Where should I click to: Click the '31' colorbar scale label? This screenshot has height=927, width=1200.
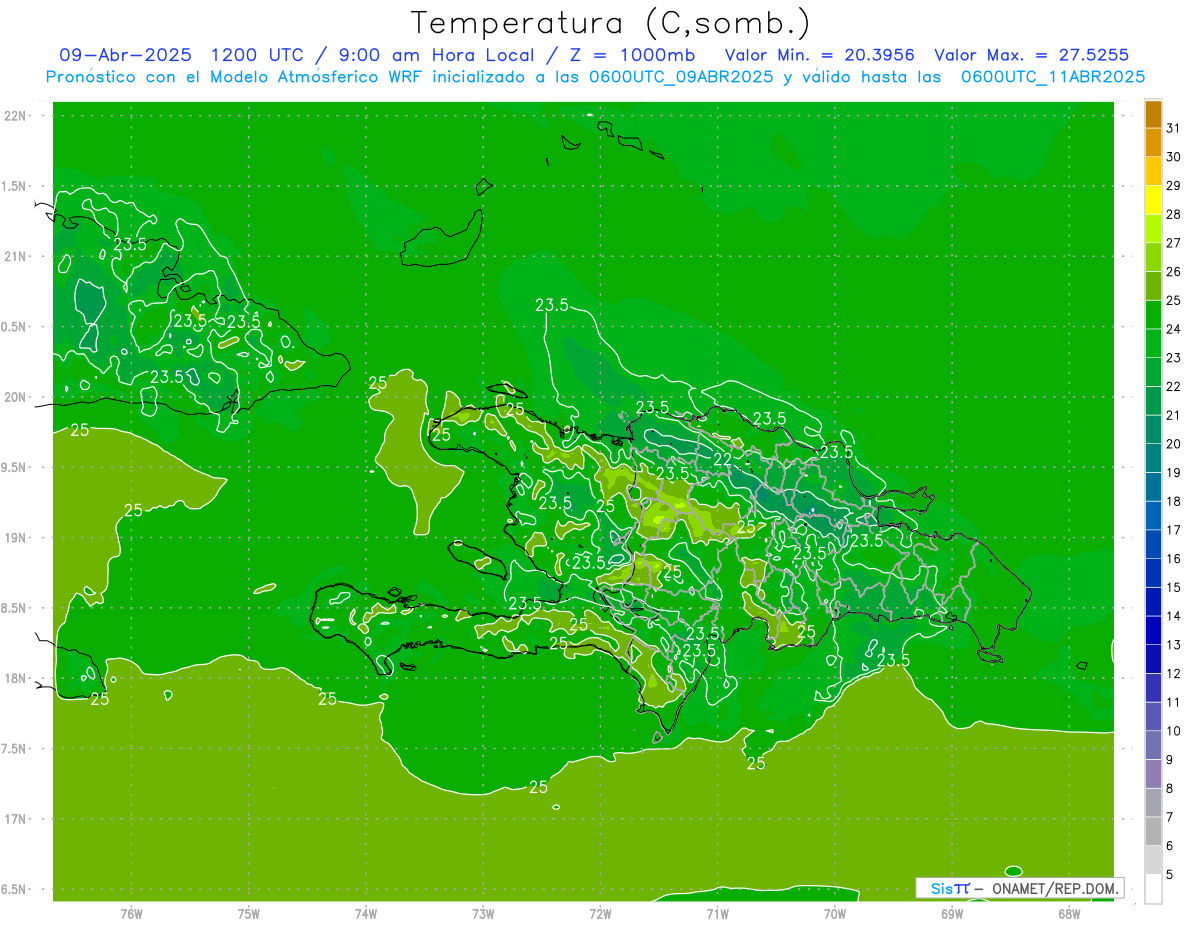(x=1174, y=128)
